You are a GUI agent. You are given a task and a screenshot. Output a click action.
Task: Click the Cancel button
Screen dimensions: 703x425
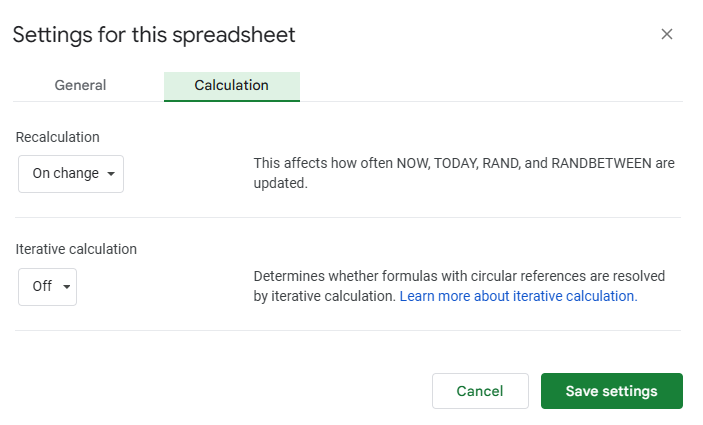point(480,391)
